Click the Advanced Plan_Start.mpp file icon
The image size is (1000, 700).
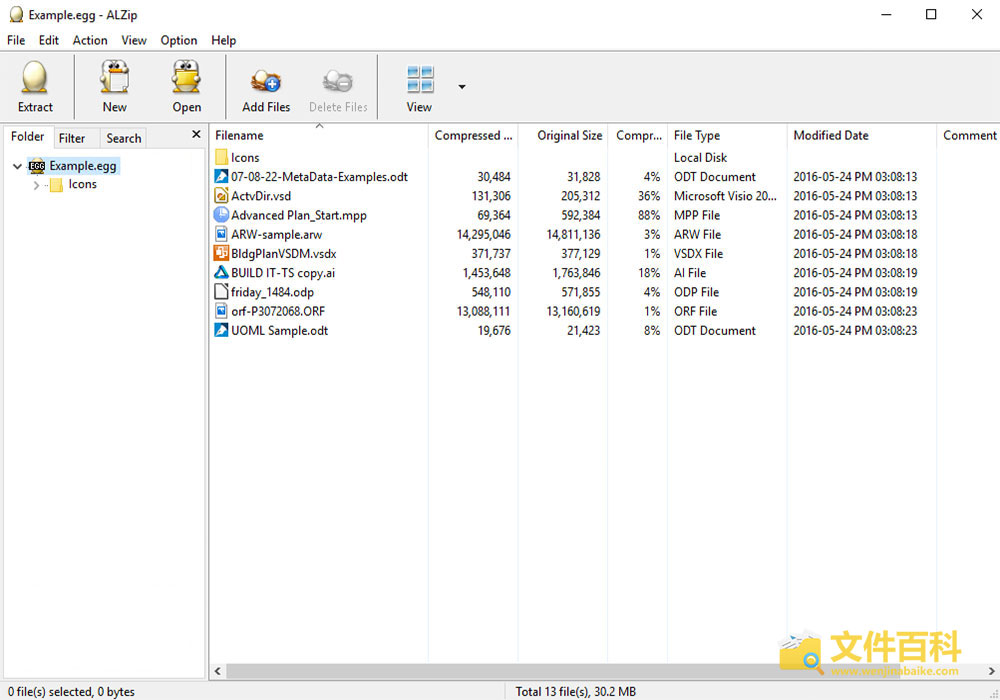221,215
